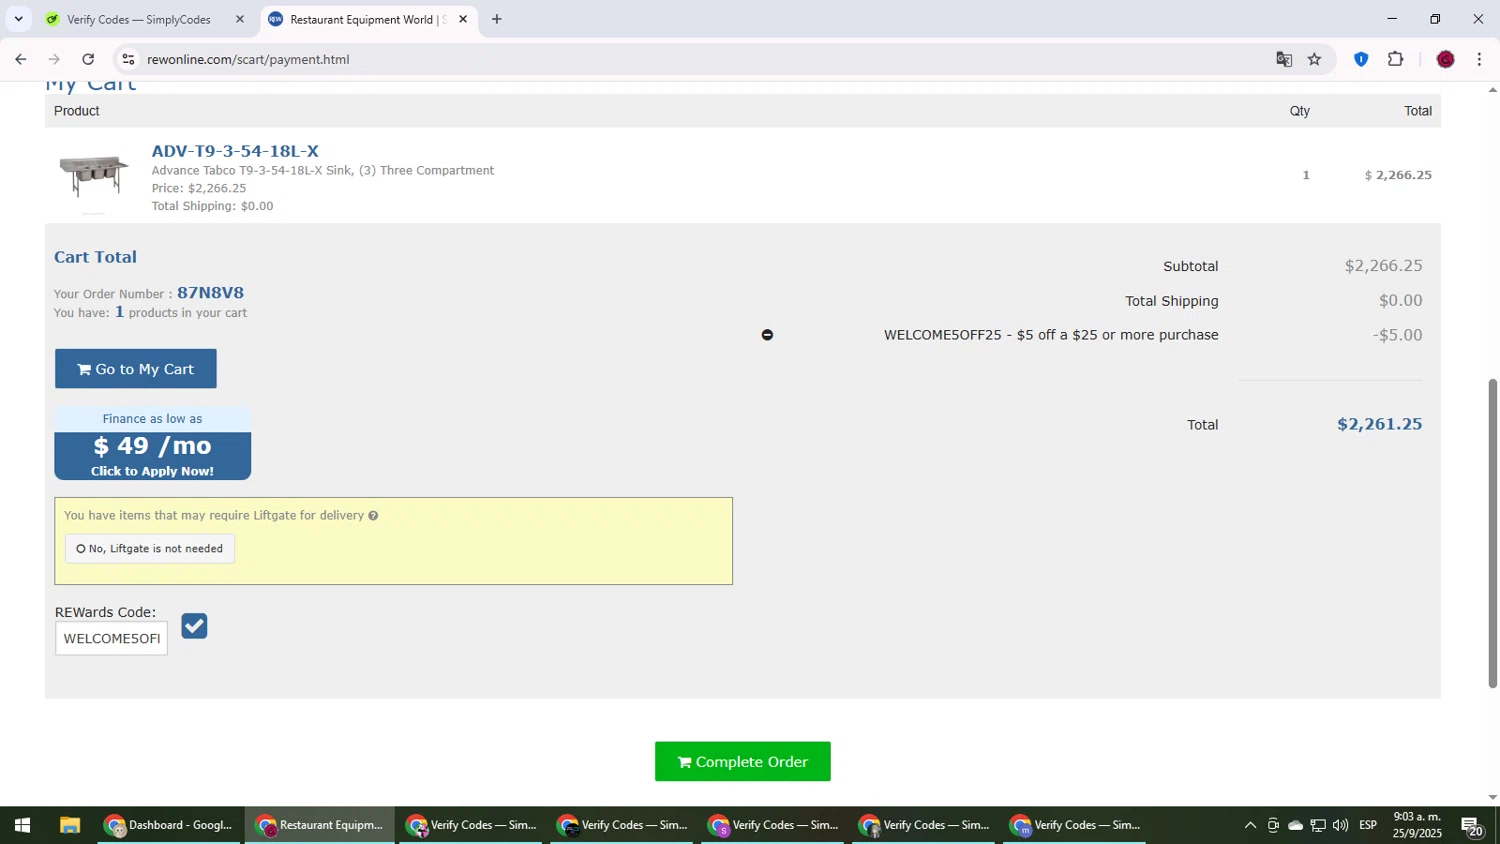This screenshot has width=1500, height=844.
Task: Apply REWards code with blue checkmark button
Action: click(x=194, y=626)
